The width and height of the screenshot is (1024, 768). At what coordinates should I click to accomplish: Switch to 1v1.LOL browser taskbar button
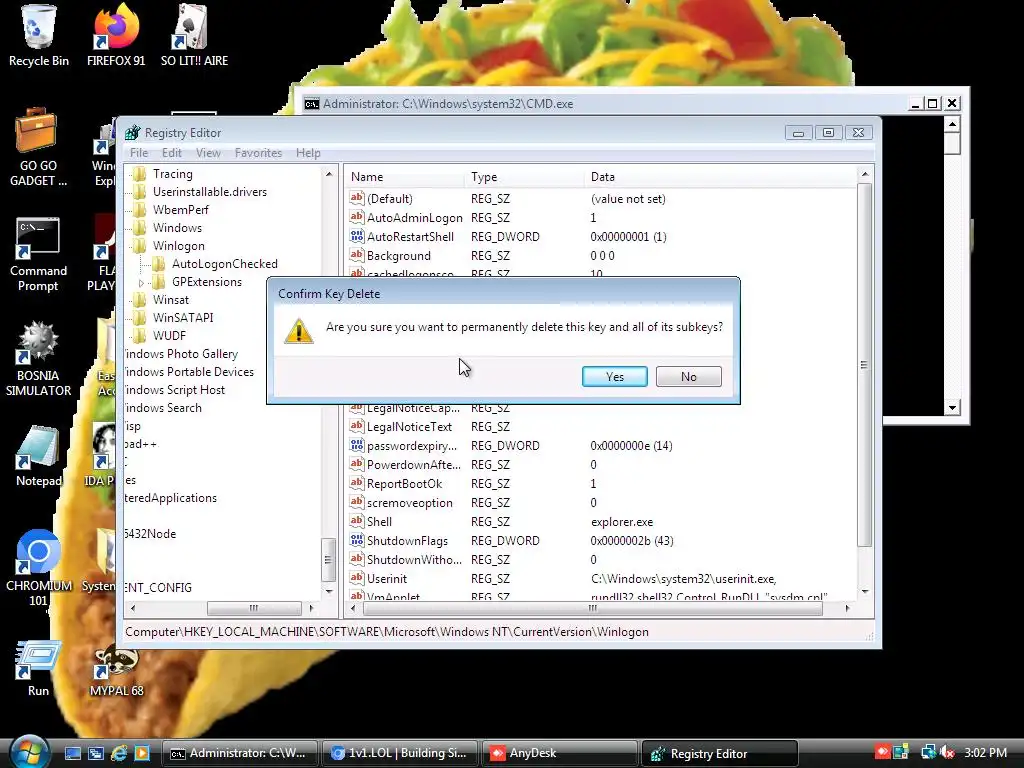pos(400,753)
